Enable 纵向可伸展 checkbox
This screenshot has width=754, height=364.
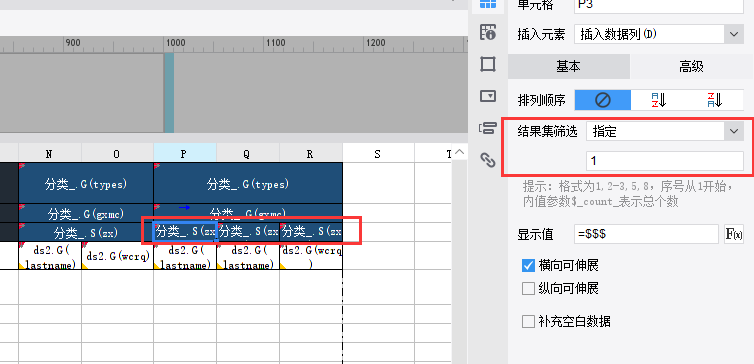[x=528, y=289]
